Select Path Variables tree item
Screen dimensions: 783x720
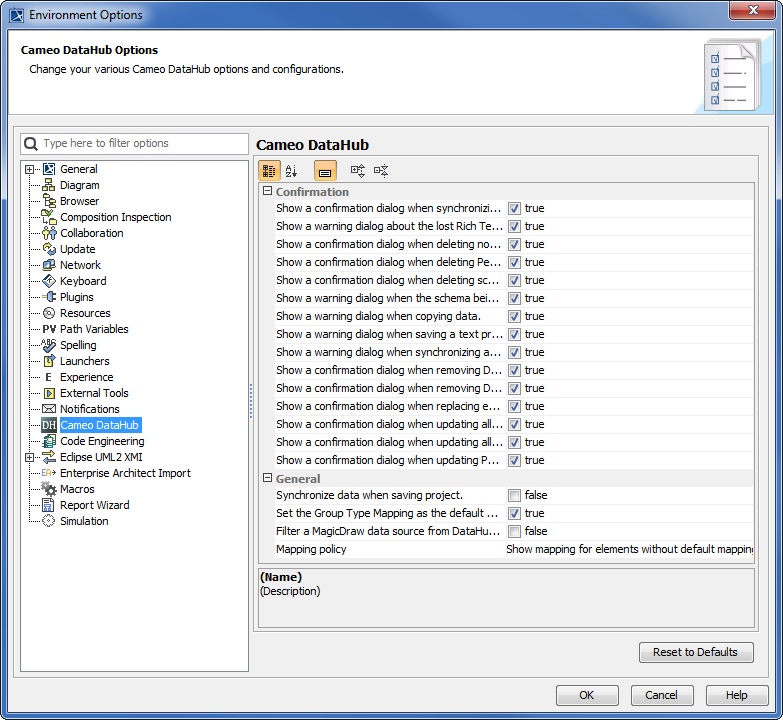pos(94,329)
